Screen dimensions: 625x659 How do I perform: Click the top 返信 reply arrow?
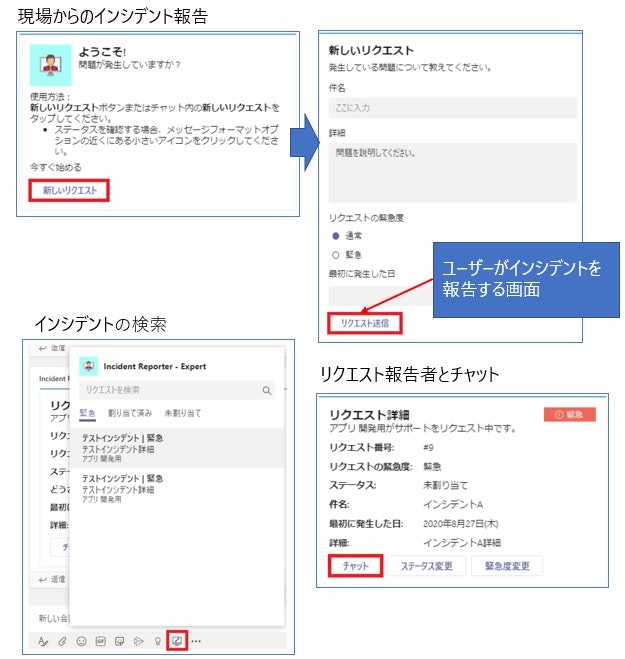(42, 348)
